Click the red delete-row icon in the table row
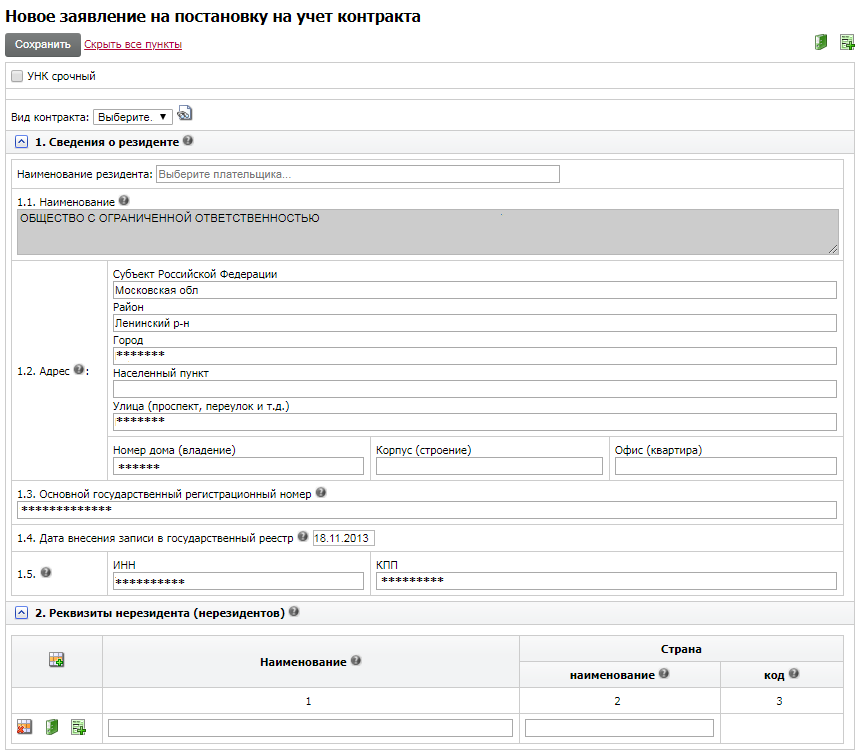860x750 pixels. 25,727
